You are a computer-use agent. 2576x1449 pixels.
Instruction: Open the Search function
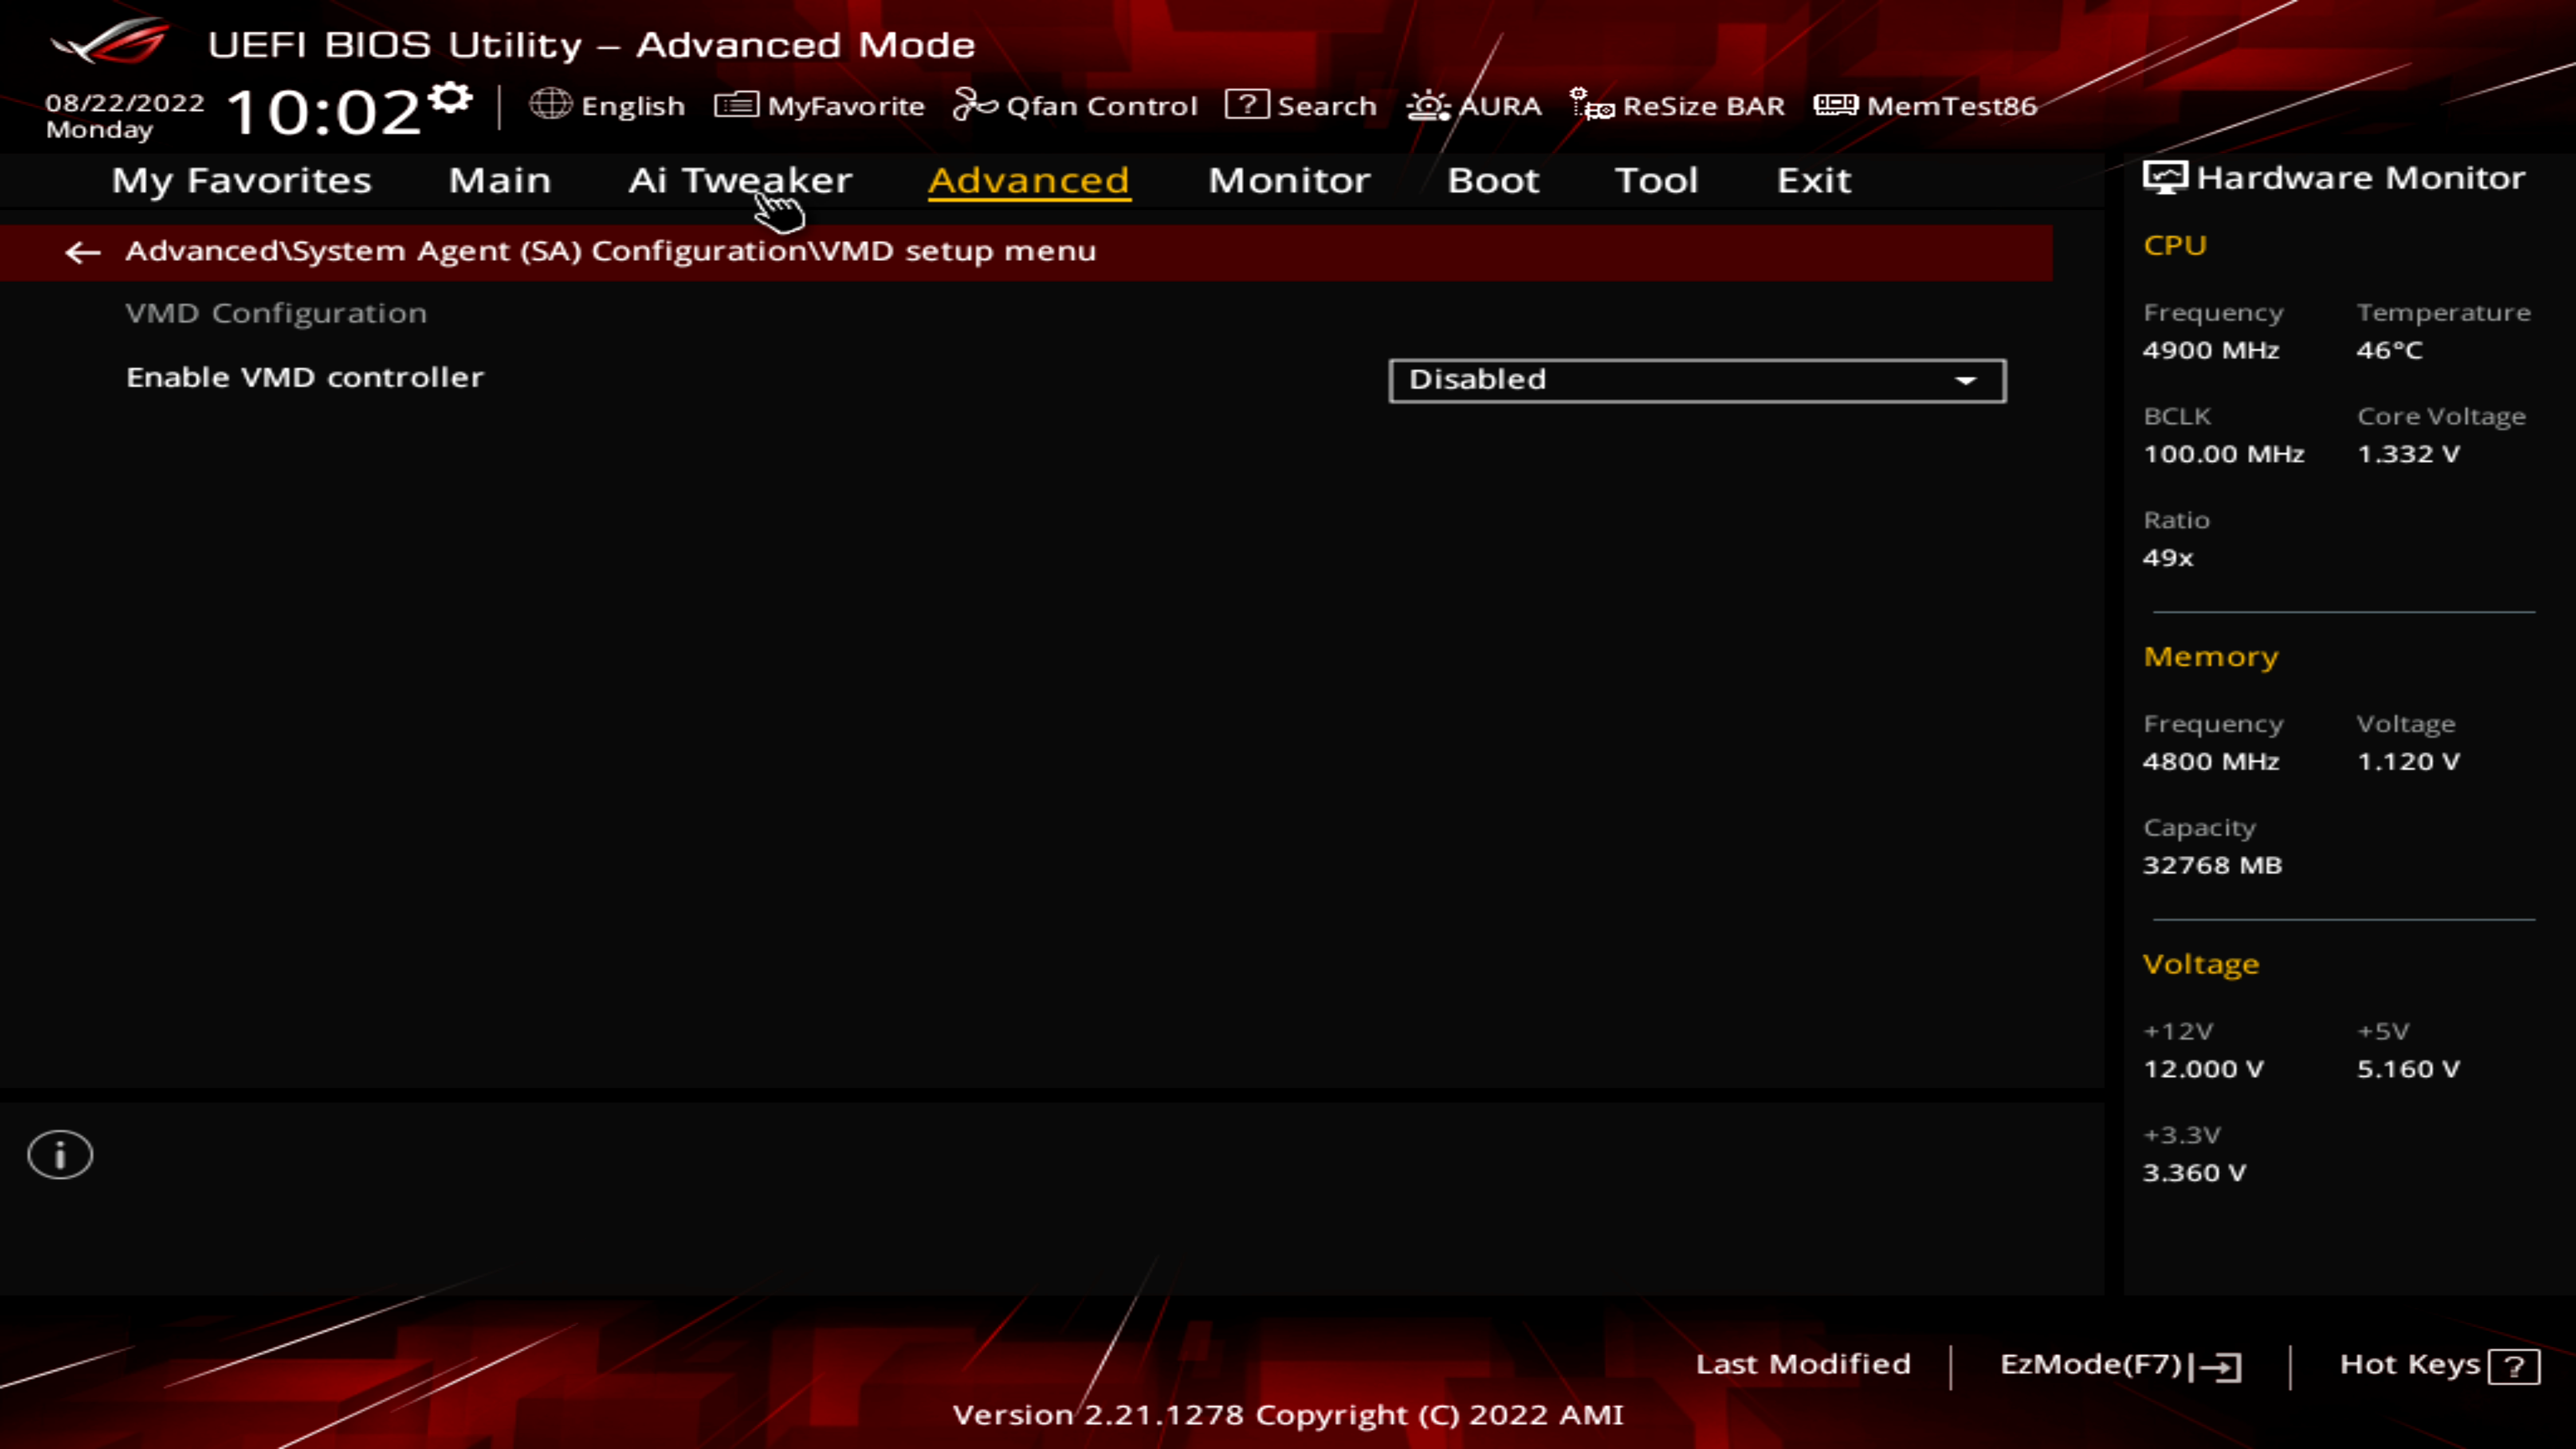(x=1301, y=105)
